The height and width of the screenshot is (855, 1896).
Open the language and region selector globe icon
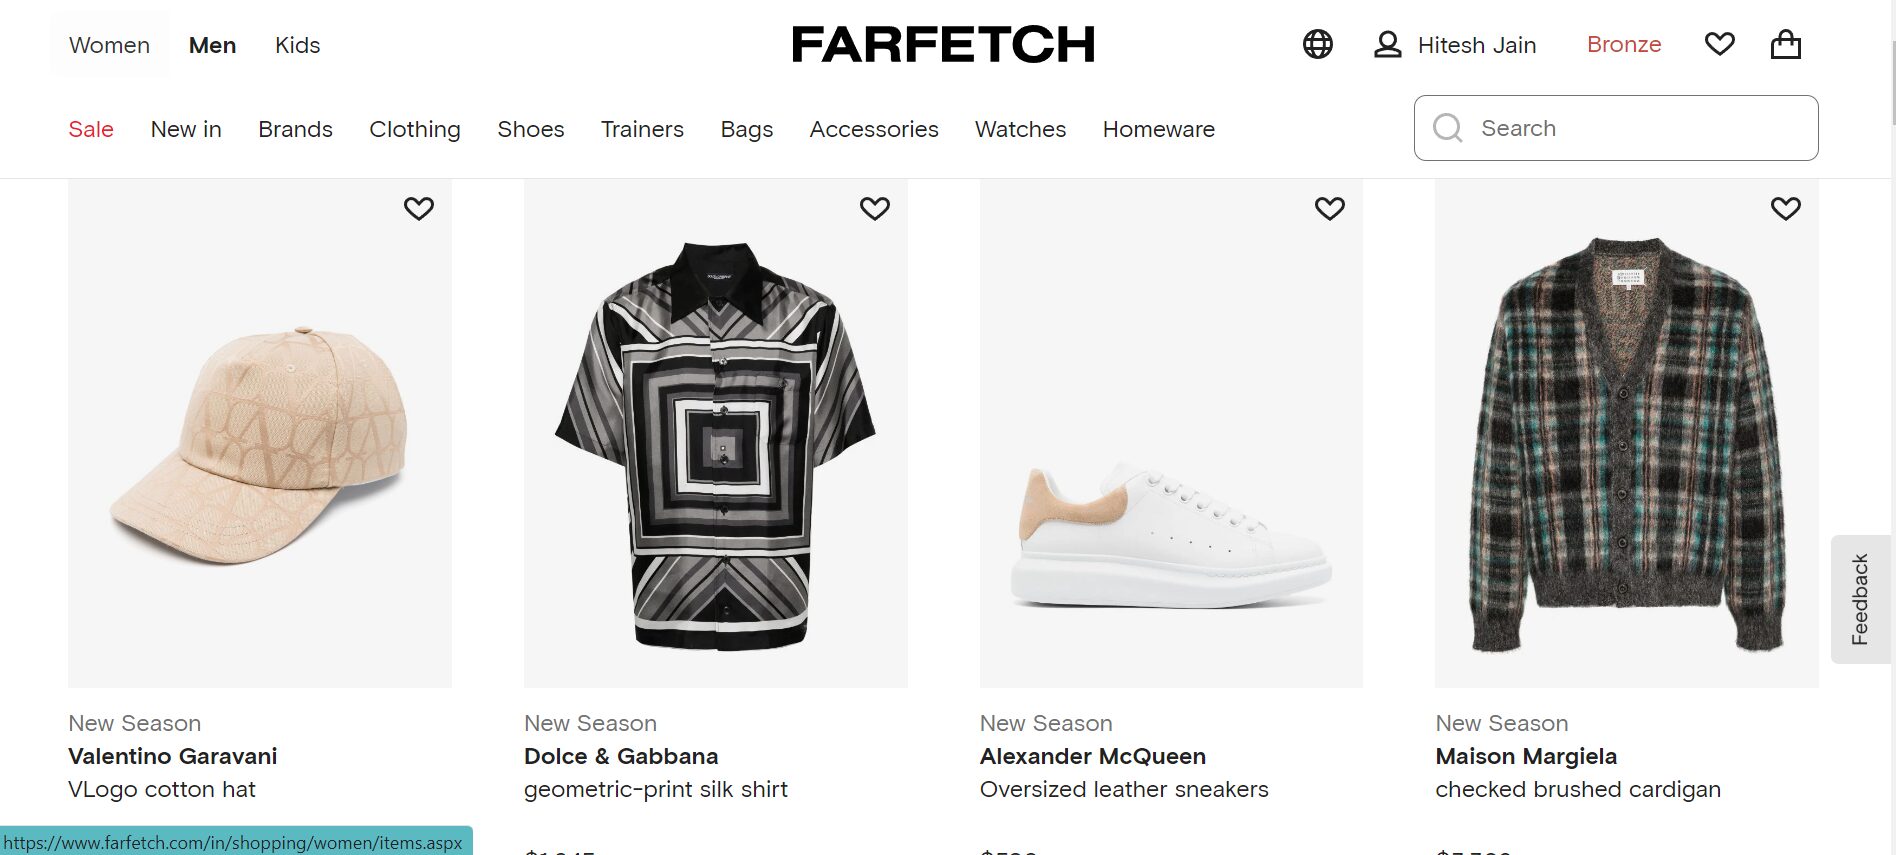pos(1318,44)
